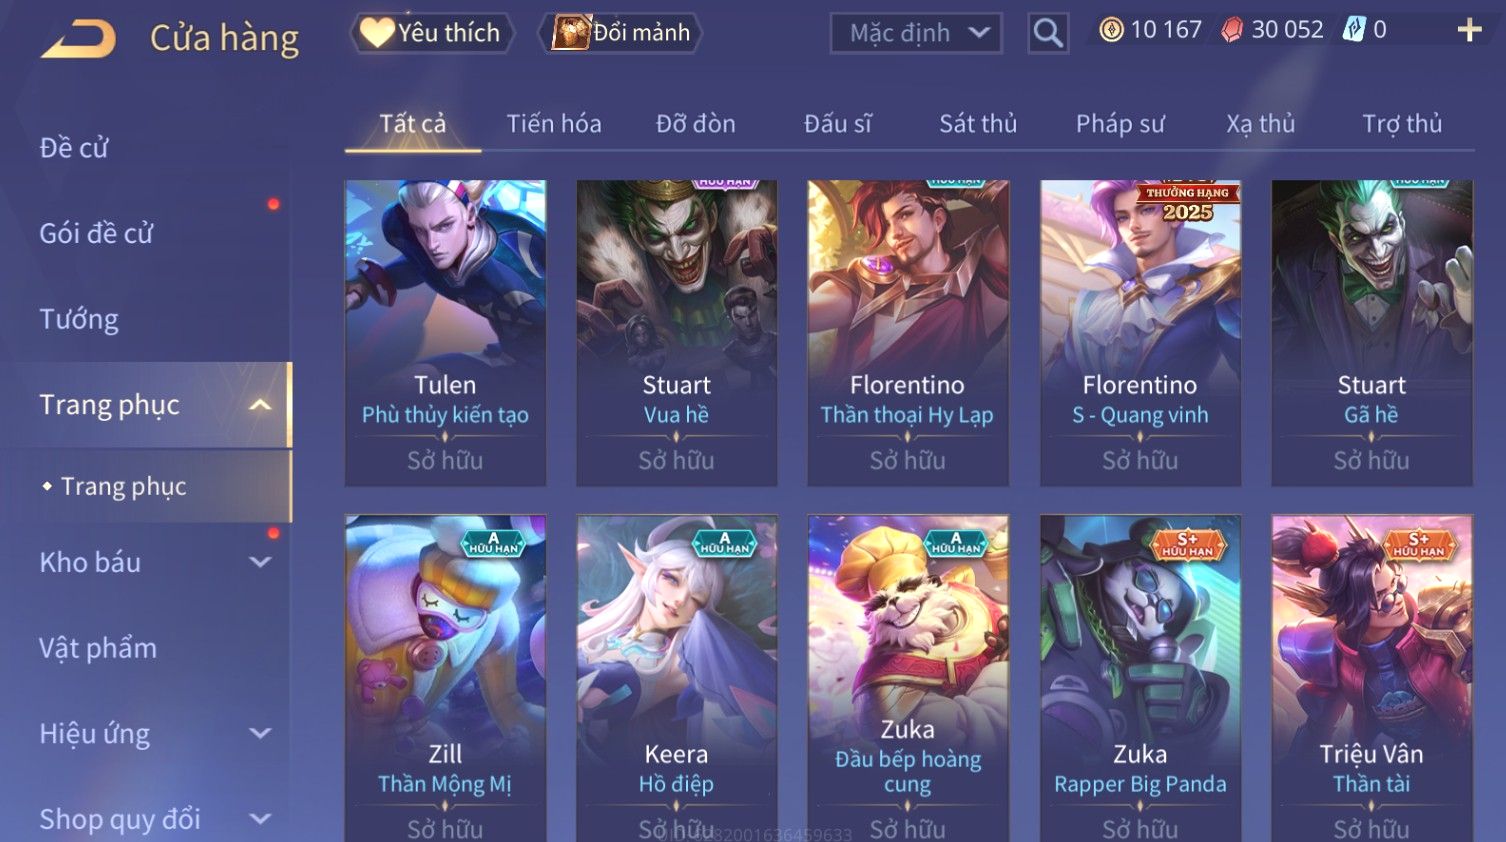Go back using the golden return arrow
The width and height of the screenshot is (1506, 842).
tap(78, 39)
